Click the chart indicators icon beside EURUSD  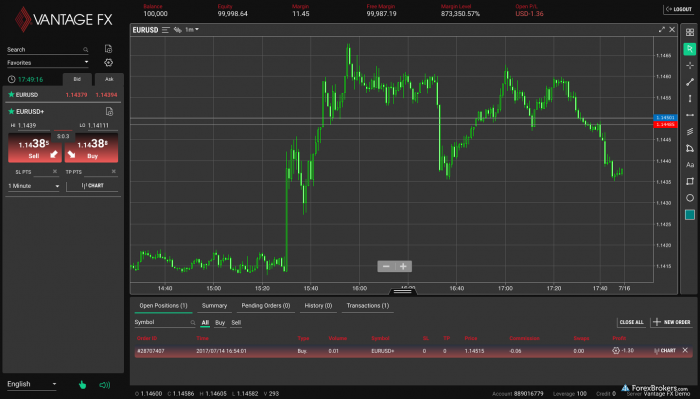coord(178,30)
